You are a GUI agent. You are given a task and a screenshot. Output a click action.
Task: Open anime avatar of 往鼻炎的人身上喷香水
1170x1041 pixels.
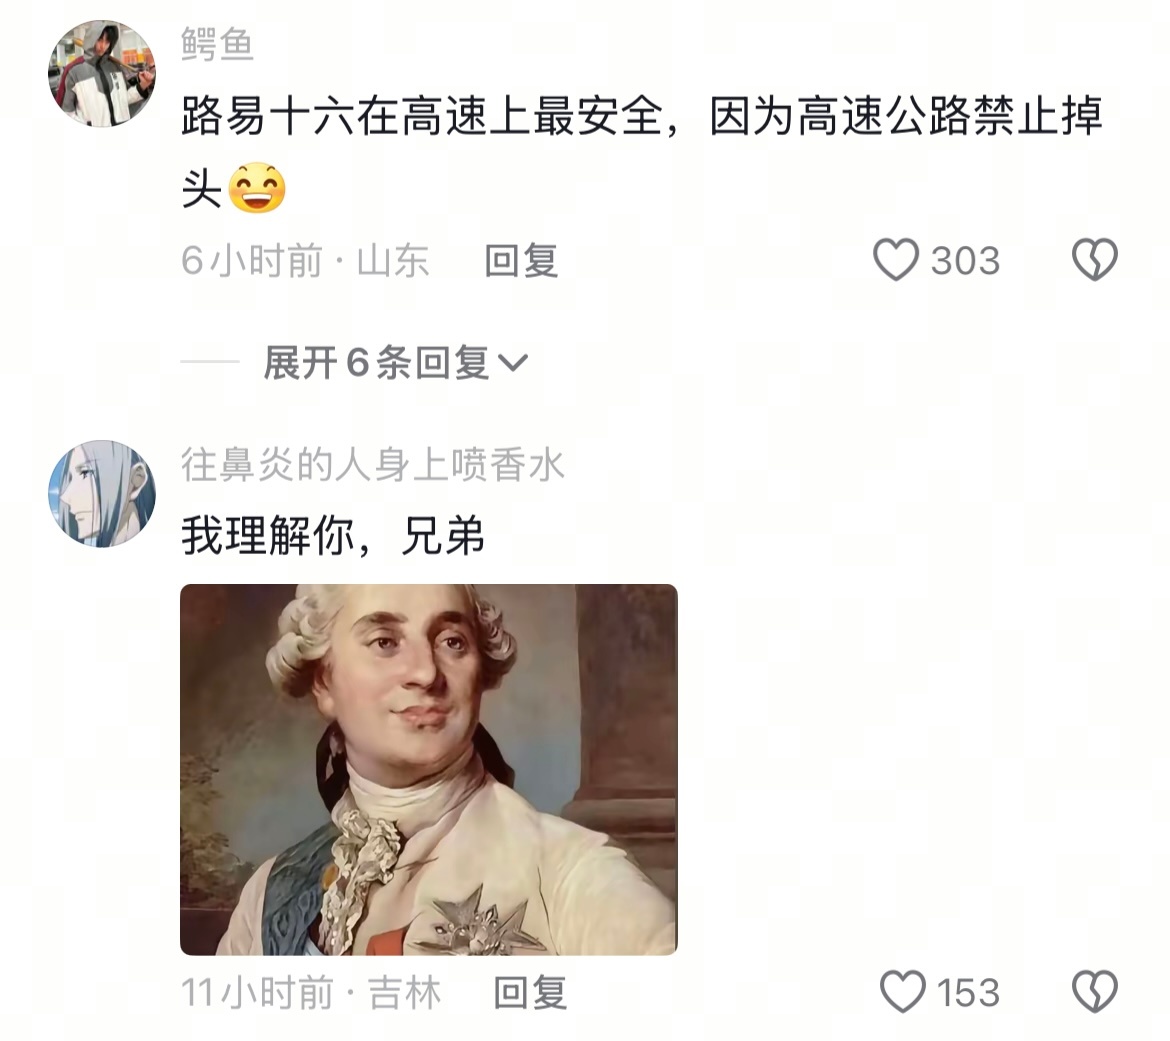[101, 493]
